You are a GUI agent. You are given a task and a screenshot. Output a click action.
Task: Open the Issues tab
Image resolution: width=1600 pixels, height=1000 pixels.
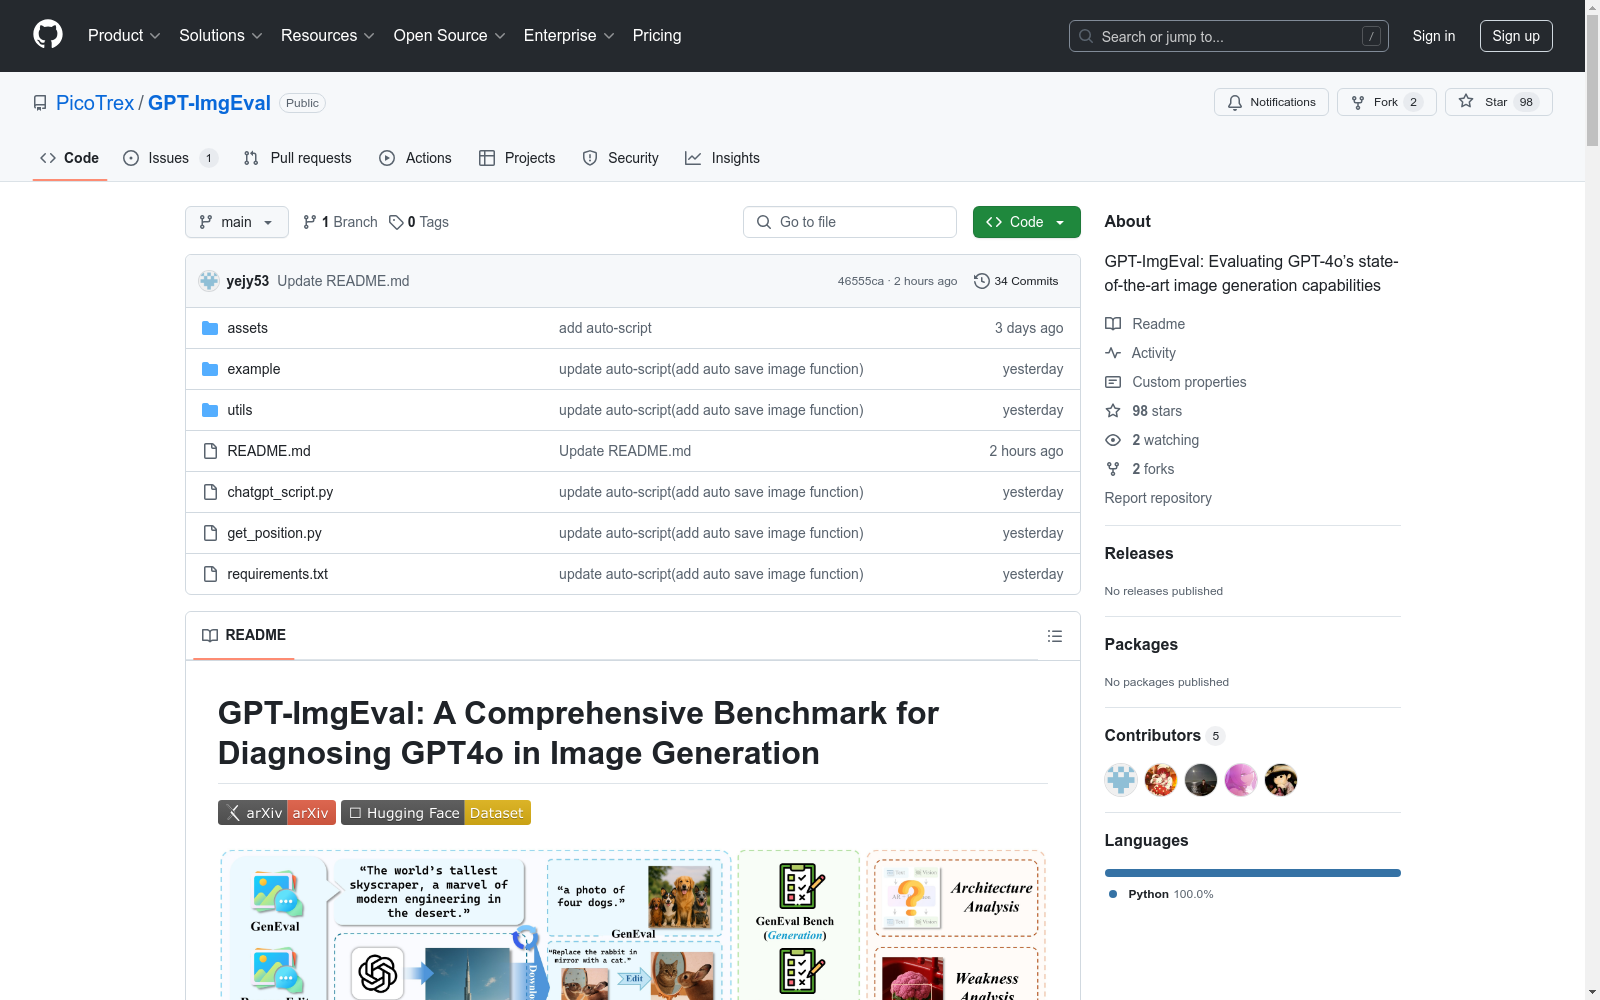click(170, 158)
